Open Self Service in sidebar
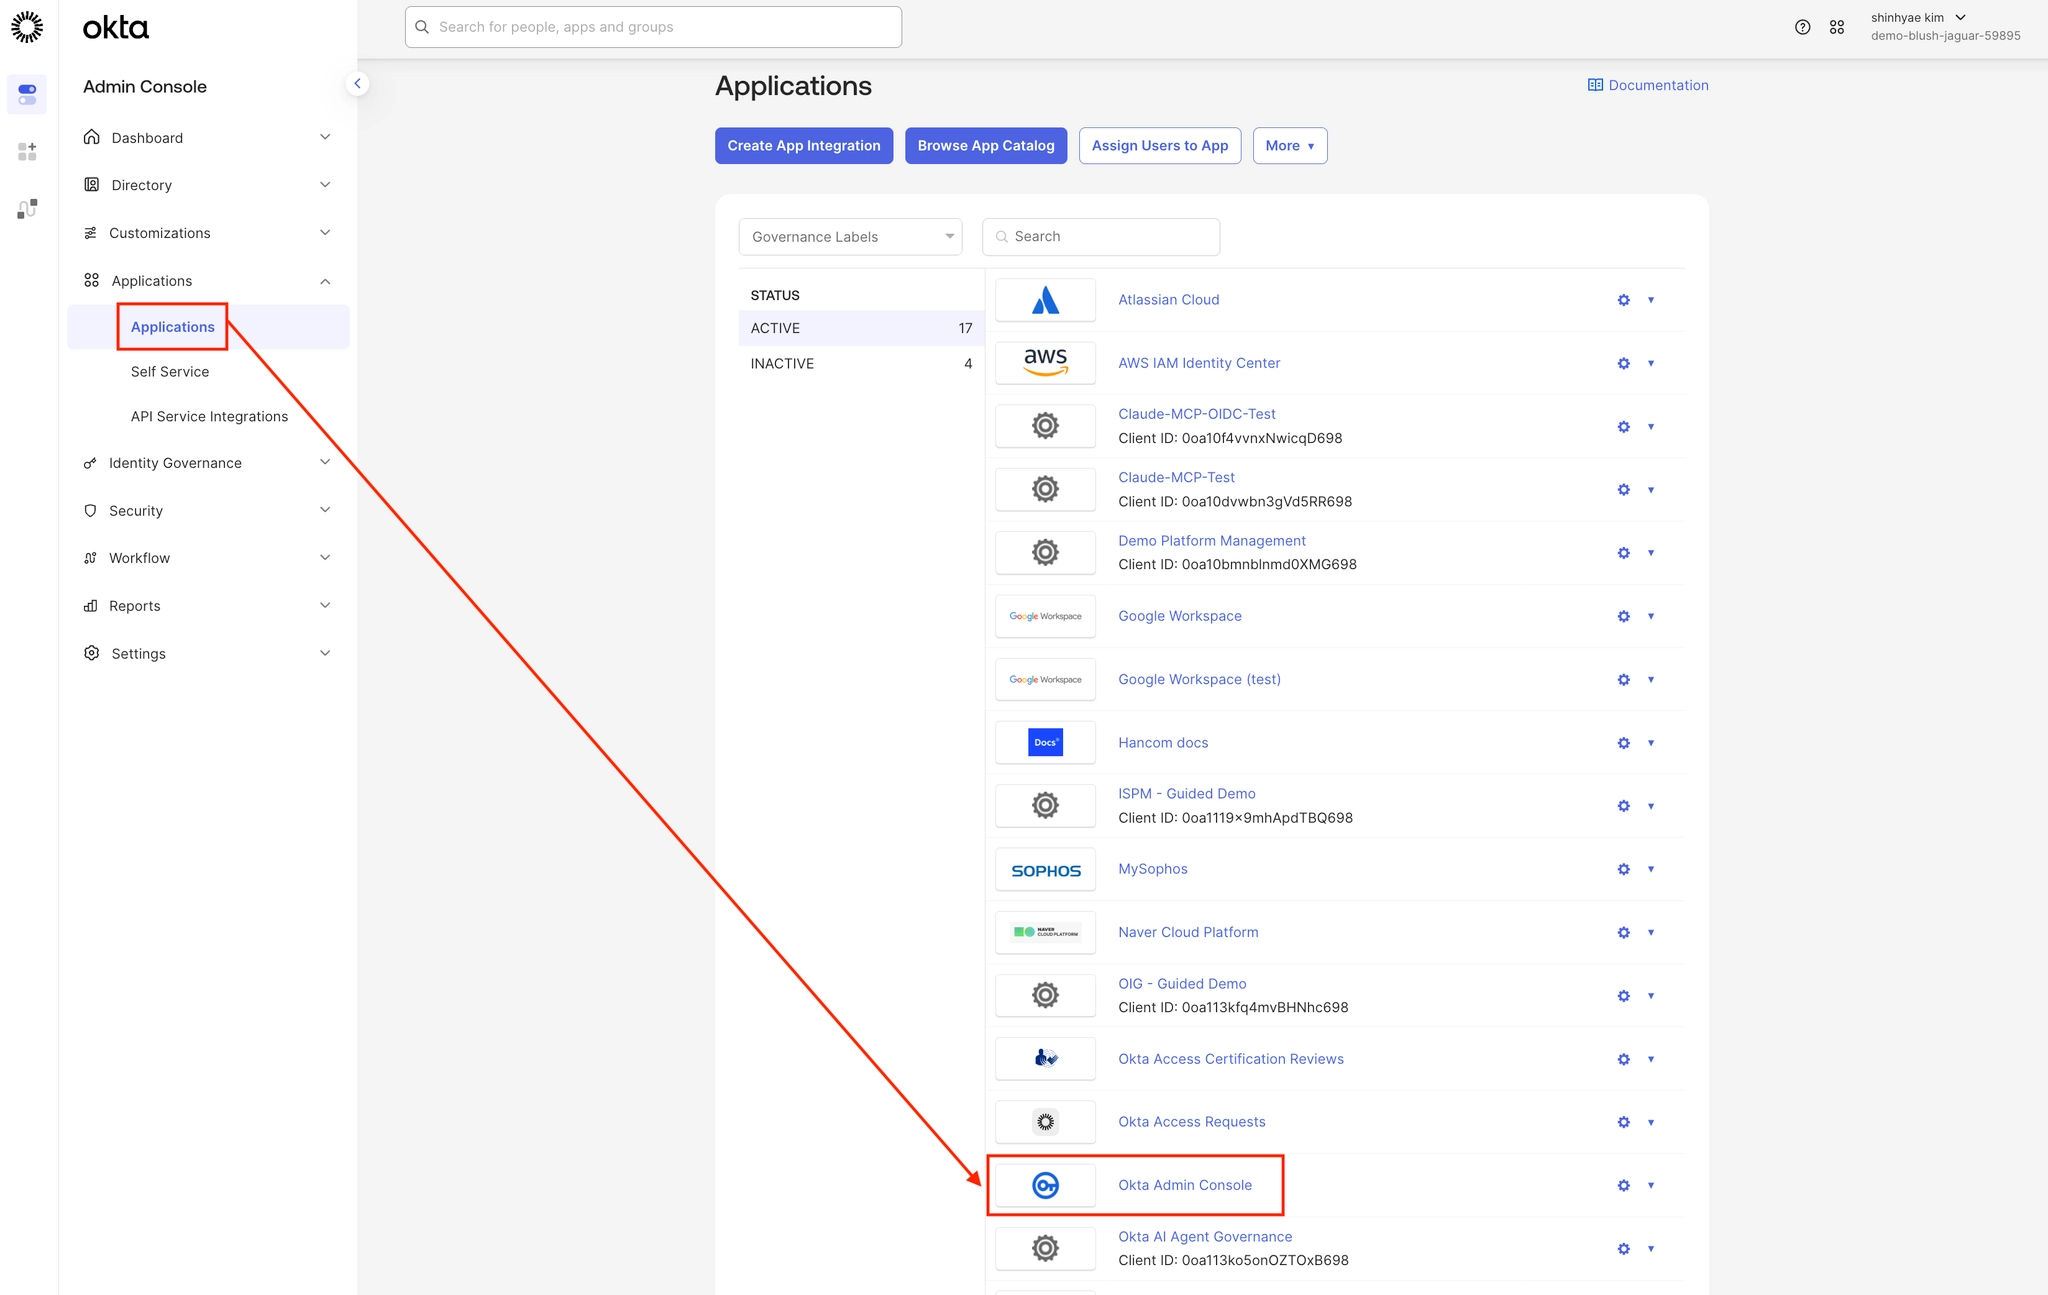 point(170,372)
